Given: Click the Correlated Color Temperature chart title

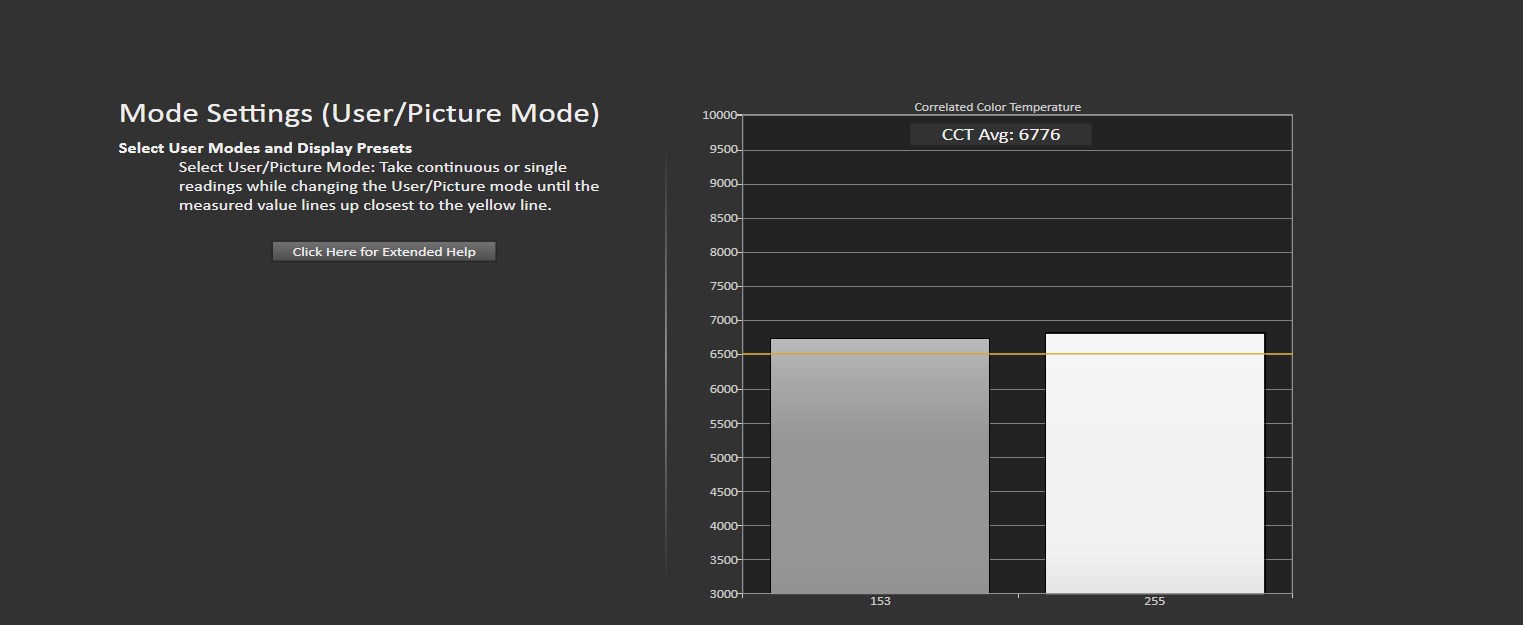Looking at the screenshot, I should [x=997, y=107].
